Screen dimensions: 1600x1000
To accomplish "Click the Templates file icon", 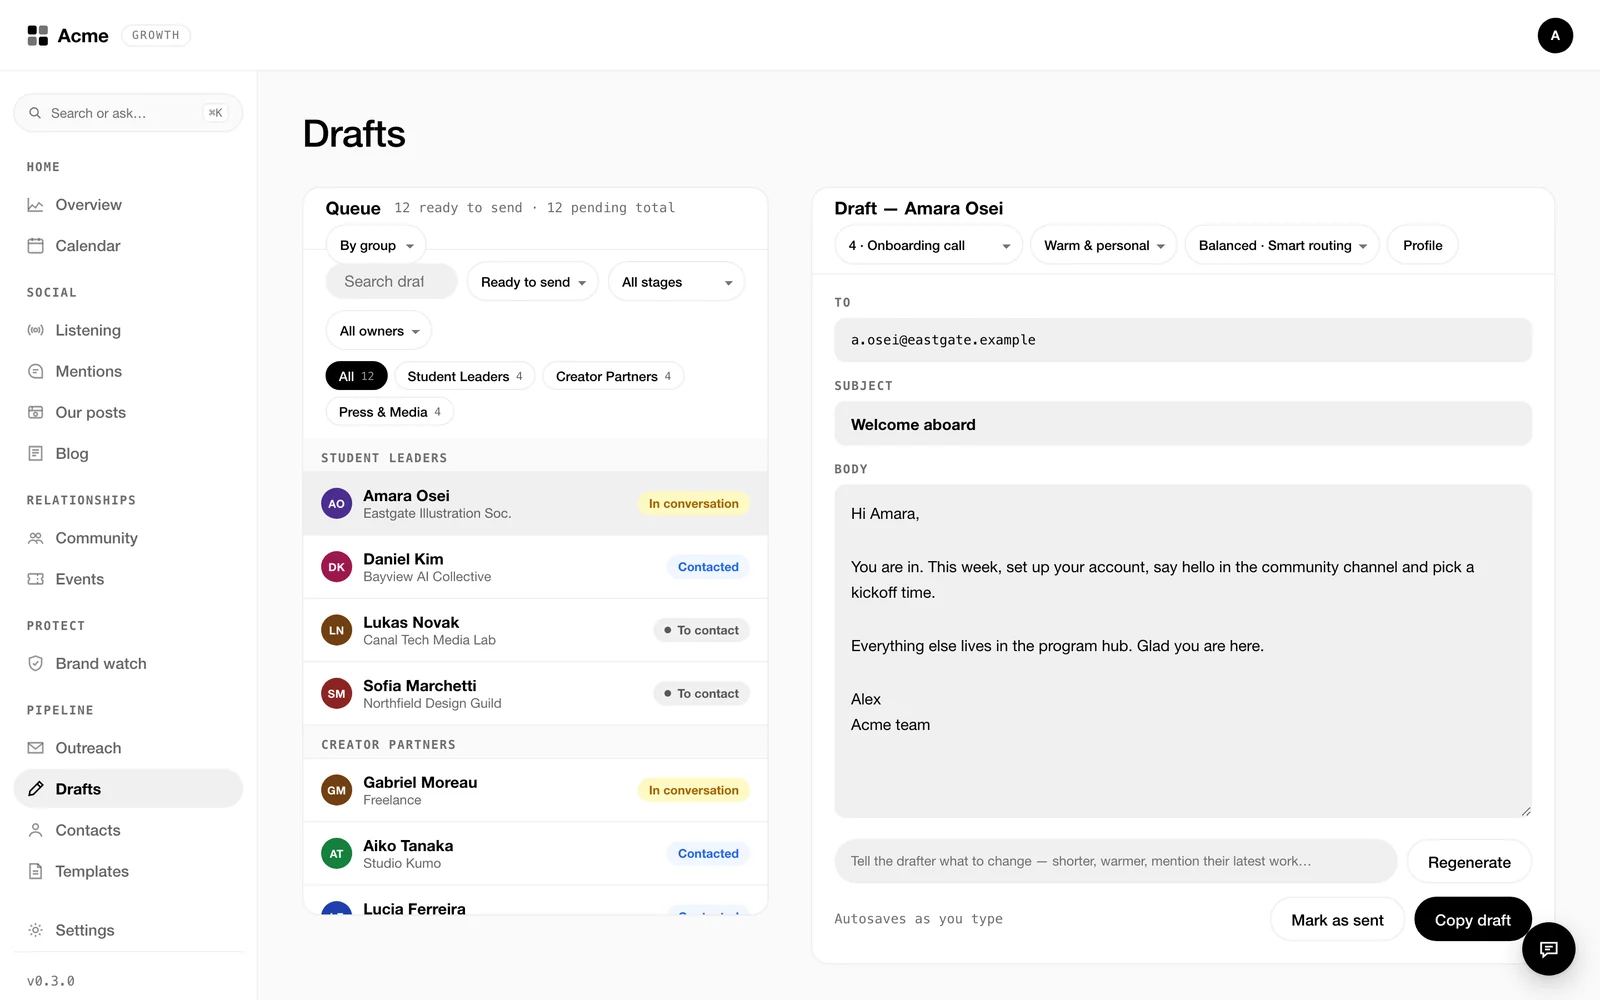I will [x=36, y=871].
